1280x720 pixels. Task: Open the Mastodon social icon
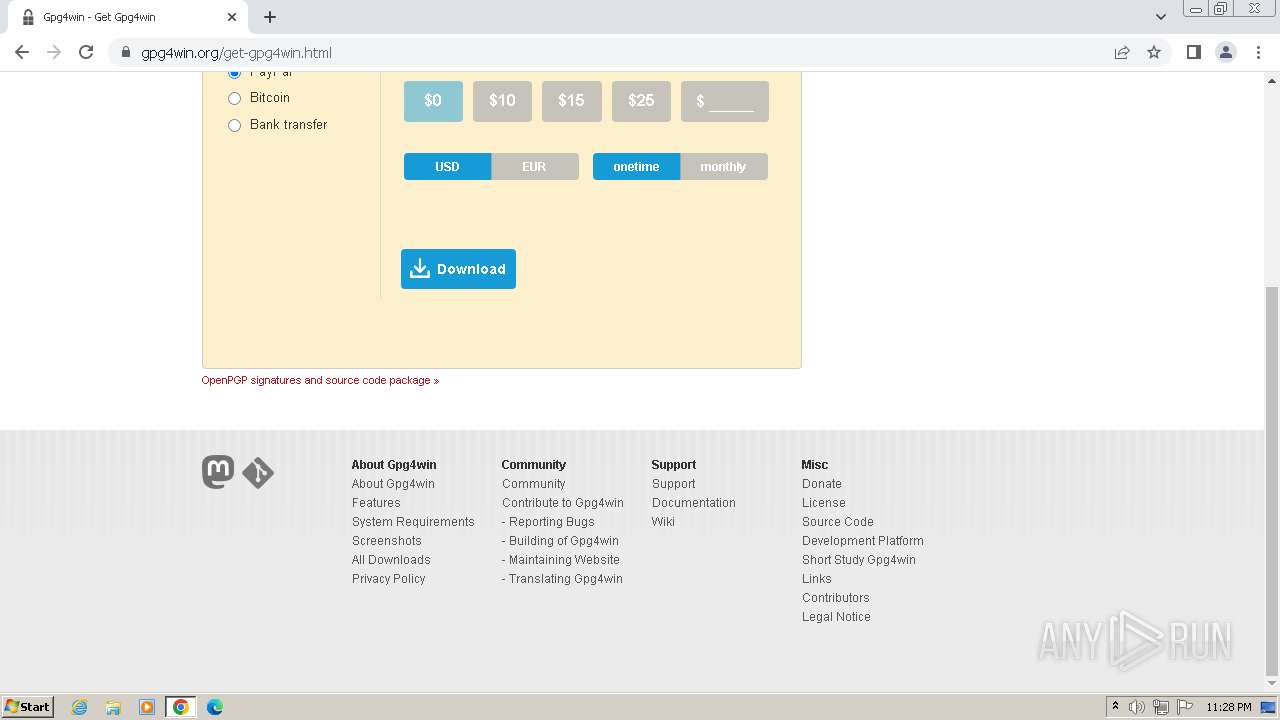pos(218,472)
